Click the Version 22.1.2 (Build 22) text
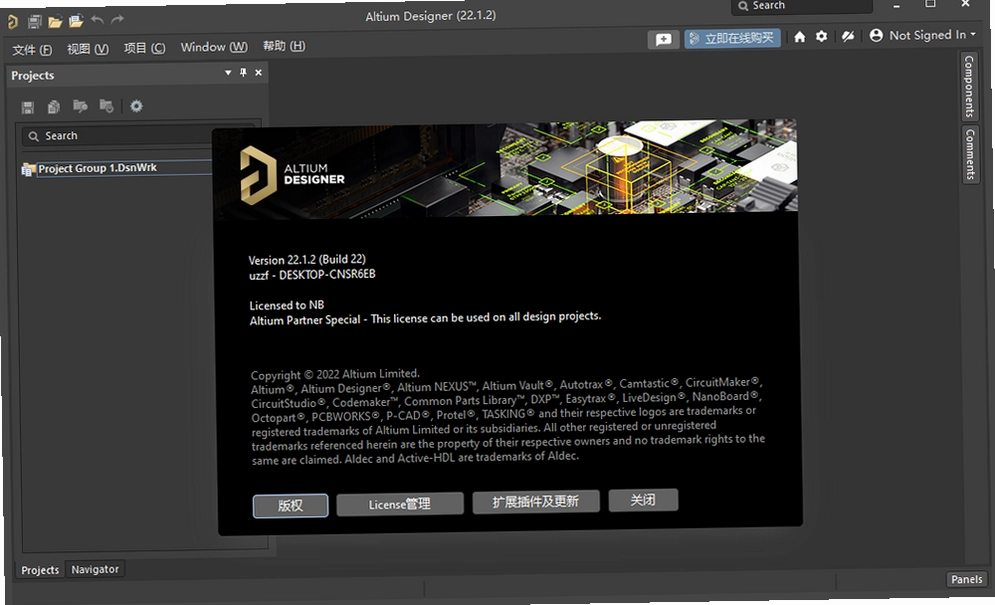Screen dimensions: 995x605 click(x=307, y=260)
